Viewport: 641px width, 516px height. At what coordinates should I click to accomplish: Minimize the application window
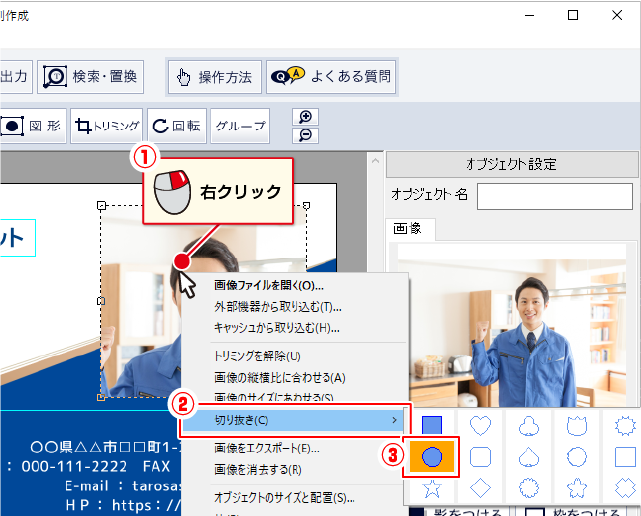tap(529, 16)
